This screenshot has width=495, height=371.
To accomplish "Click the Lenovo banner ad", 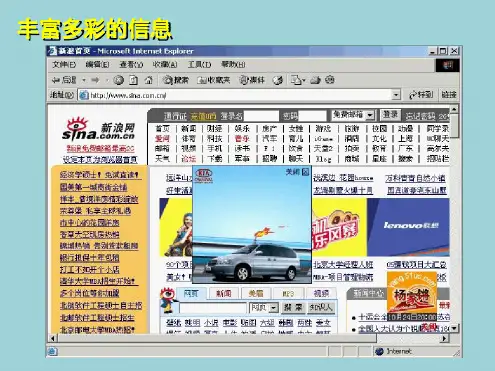I will click(x=408, y=227).
